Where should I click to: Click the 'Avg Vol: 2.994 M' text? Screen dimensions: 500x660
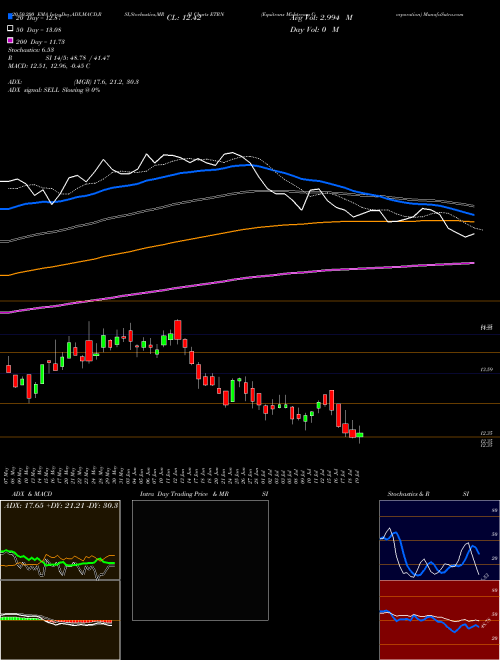(x=321, y=18)
